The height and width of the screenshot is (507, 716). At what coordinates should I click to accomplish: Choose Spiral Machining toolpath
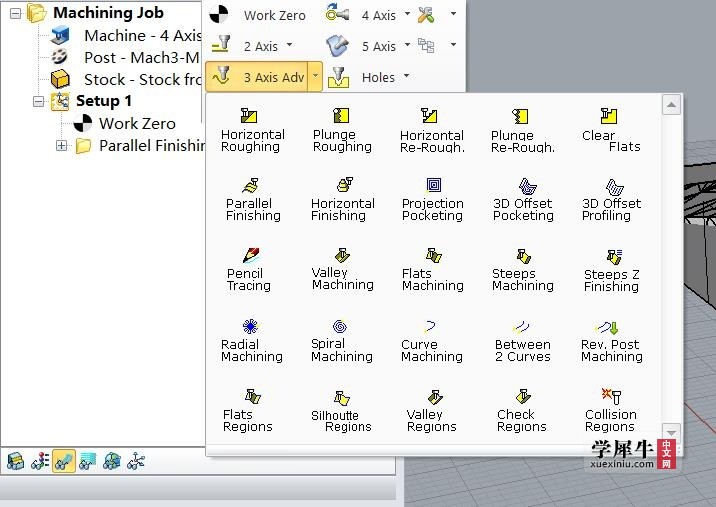click(x=342, y=341)
